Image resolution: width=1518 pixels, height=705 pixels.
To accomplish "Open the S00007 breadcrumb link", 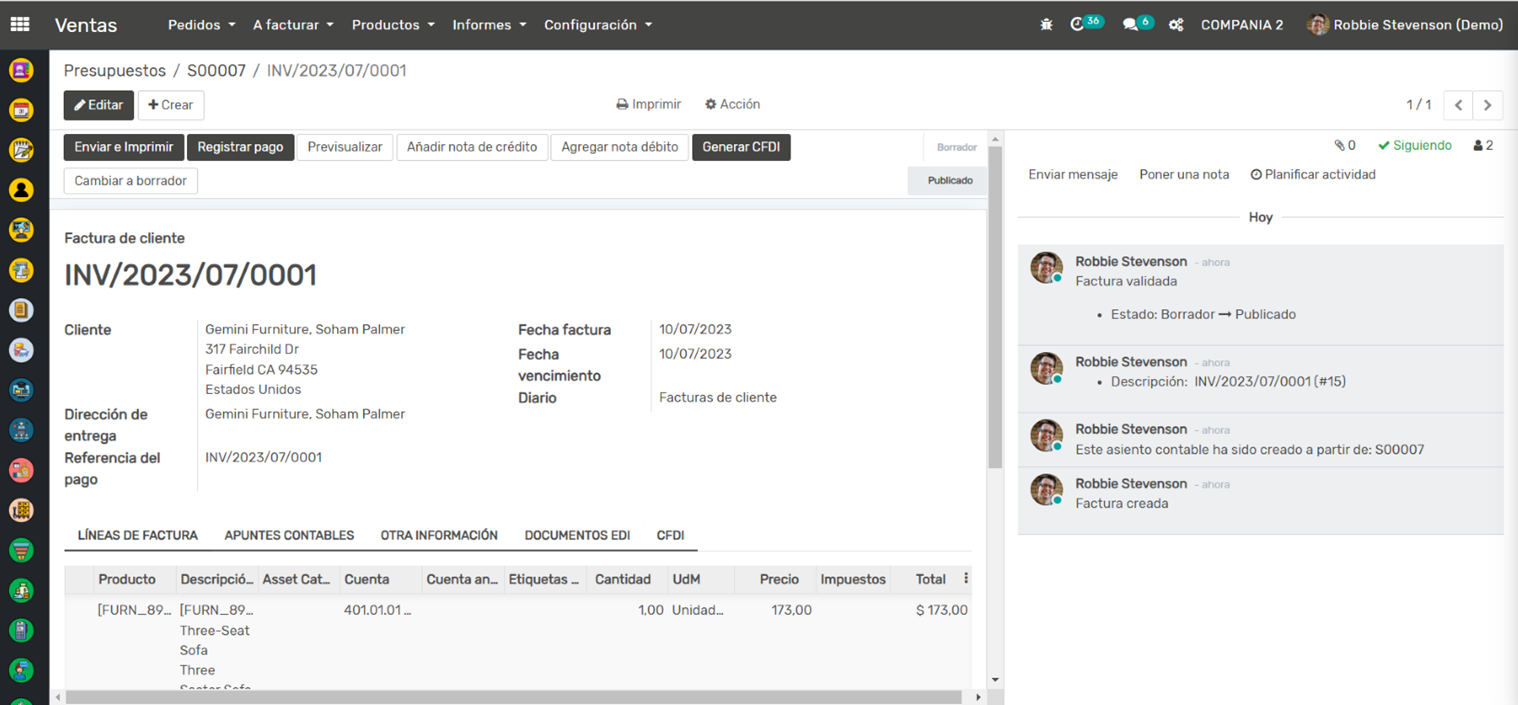I will (x=216, y=71).
